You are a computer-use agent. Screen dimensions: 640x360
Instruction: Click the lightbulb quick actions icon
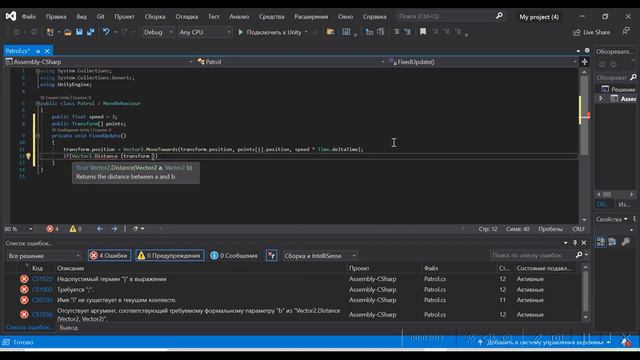pyautogui.click(x=29, y=156)
